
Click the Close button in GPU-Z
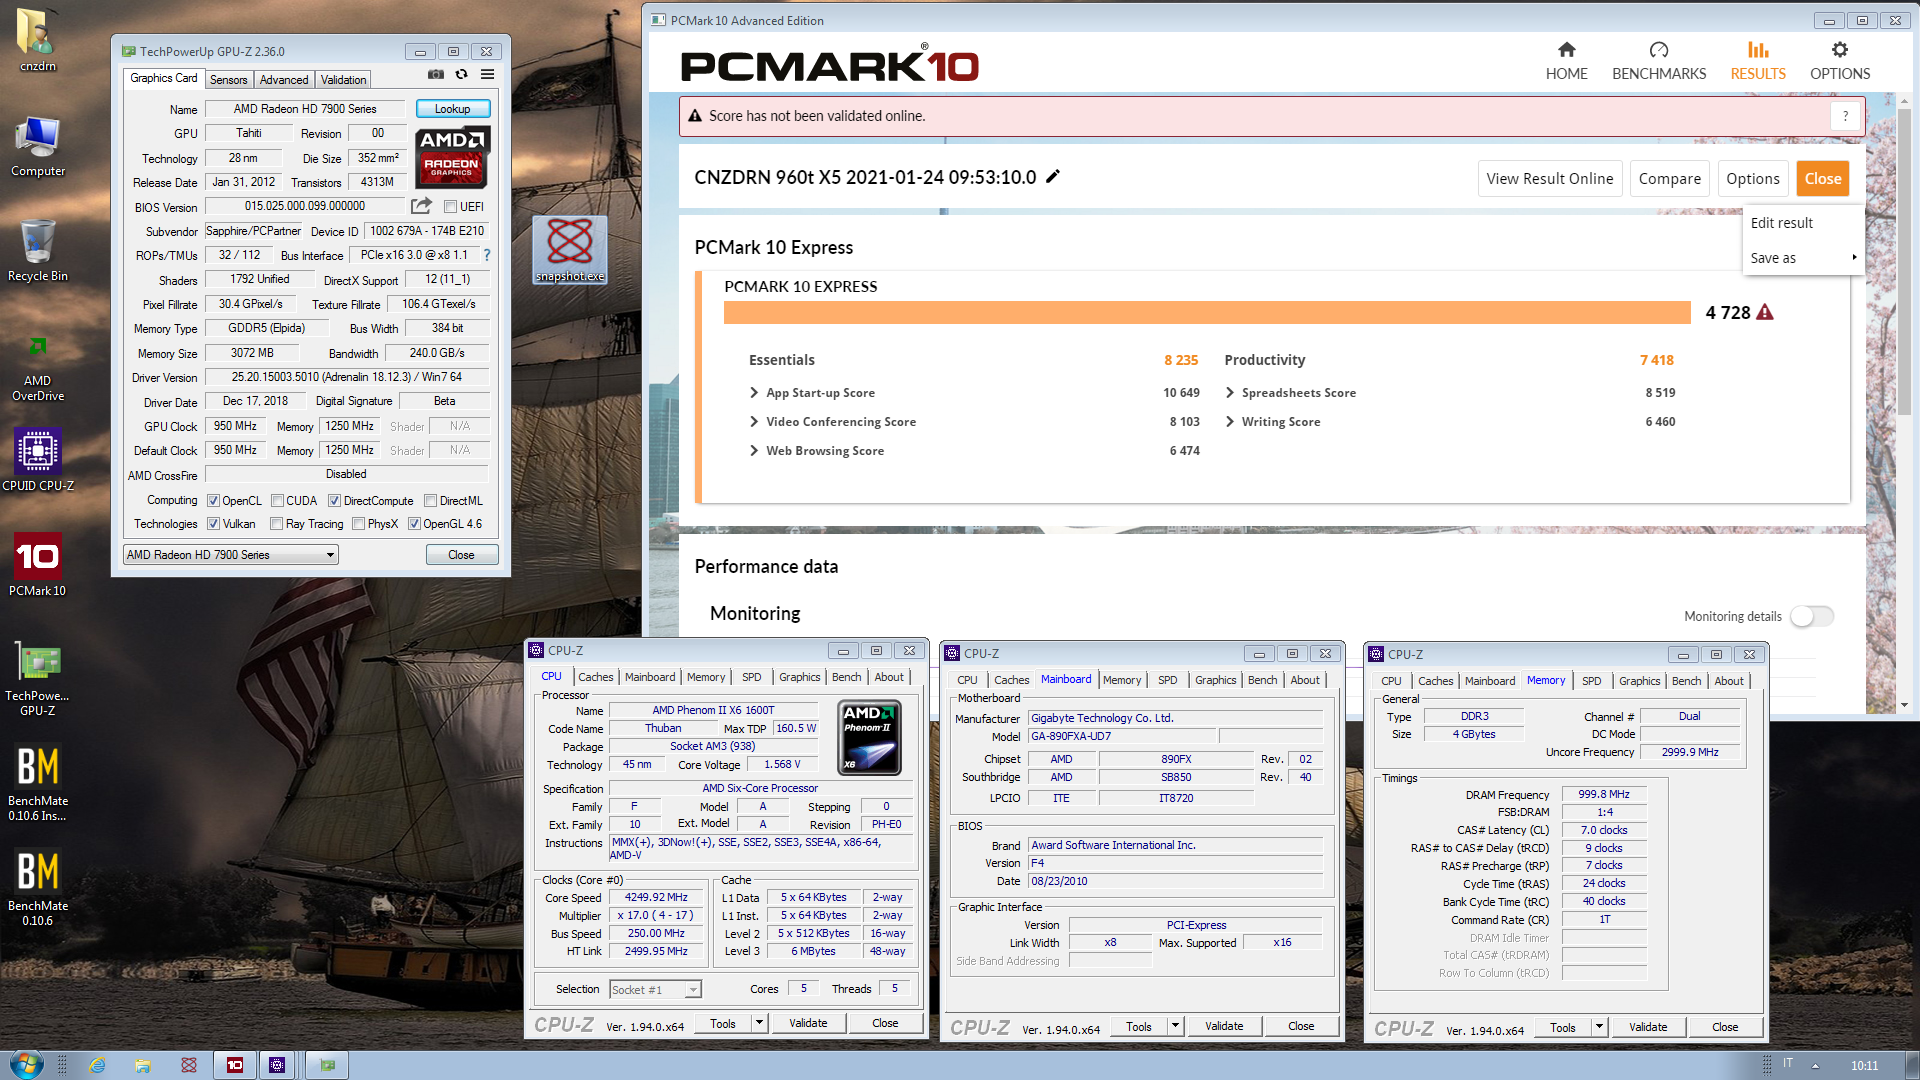[x=461, y=555]
